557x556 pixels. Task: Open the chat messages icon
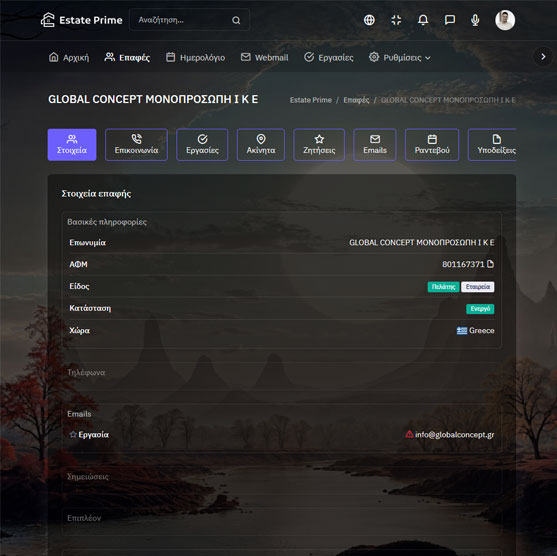(x=450, y=20)
